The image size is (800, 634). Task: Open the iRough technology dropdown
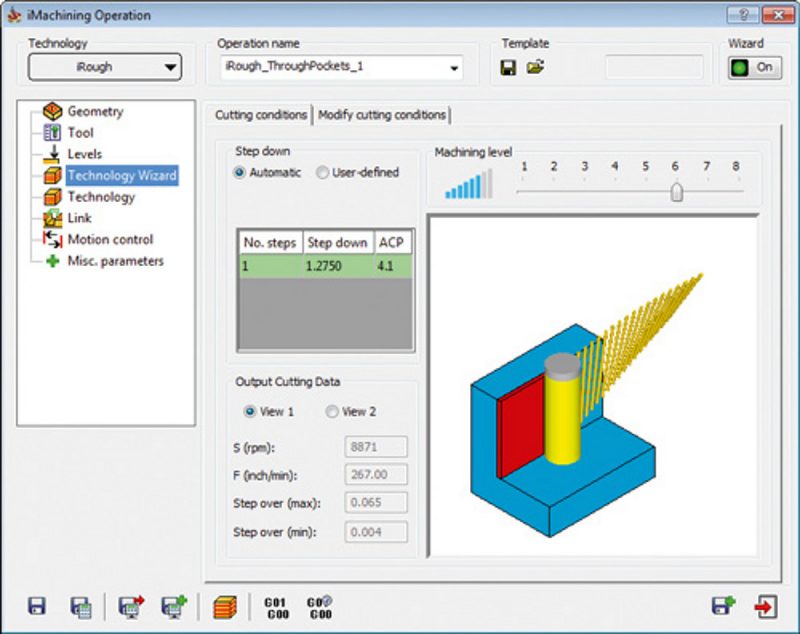pos(104,68)
